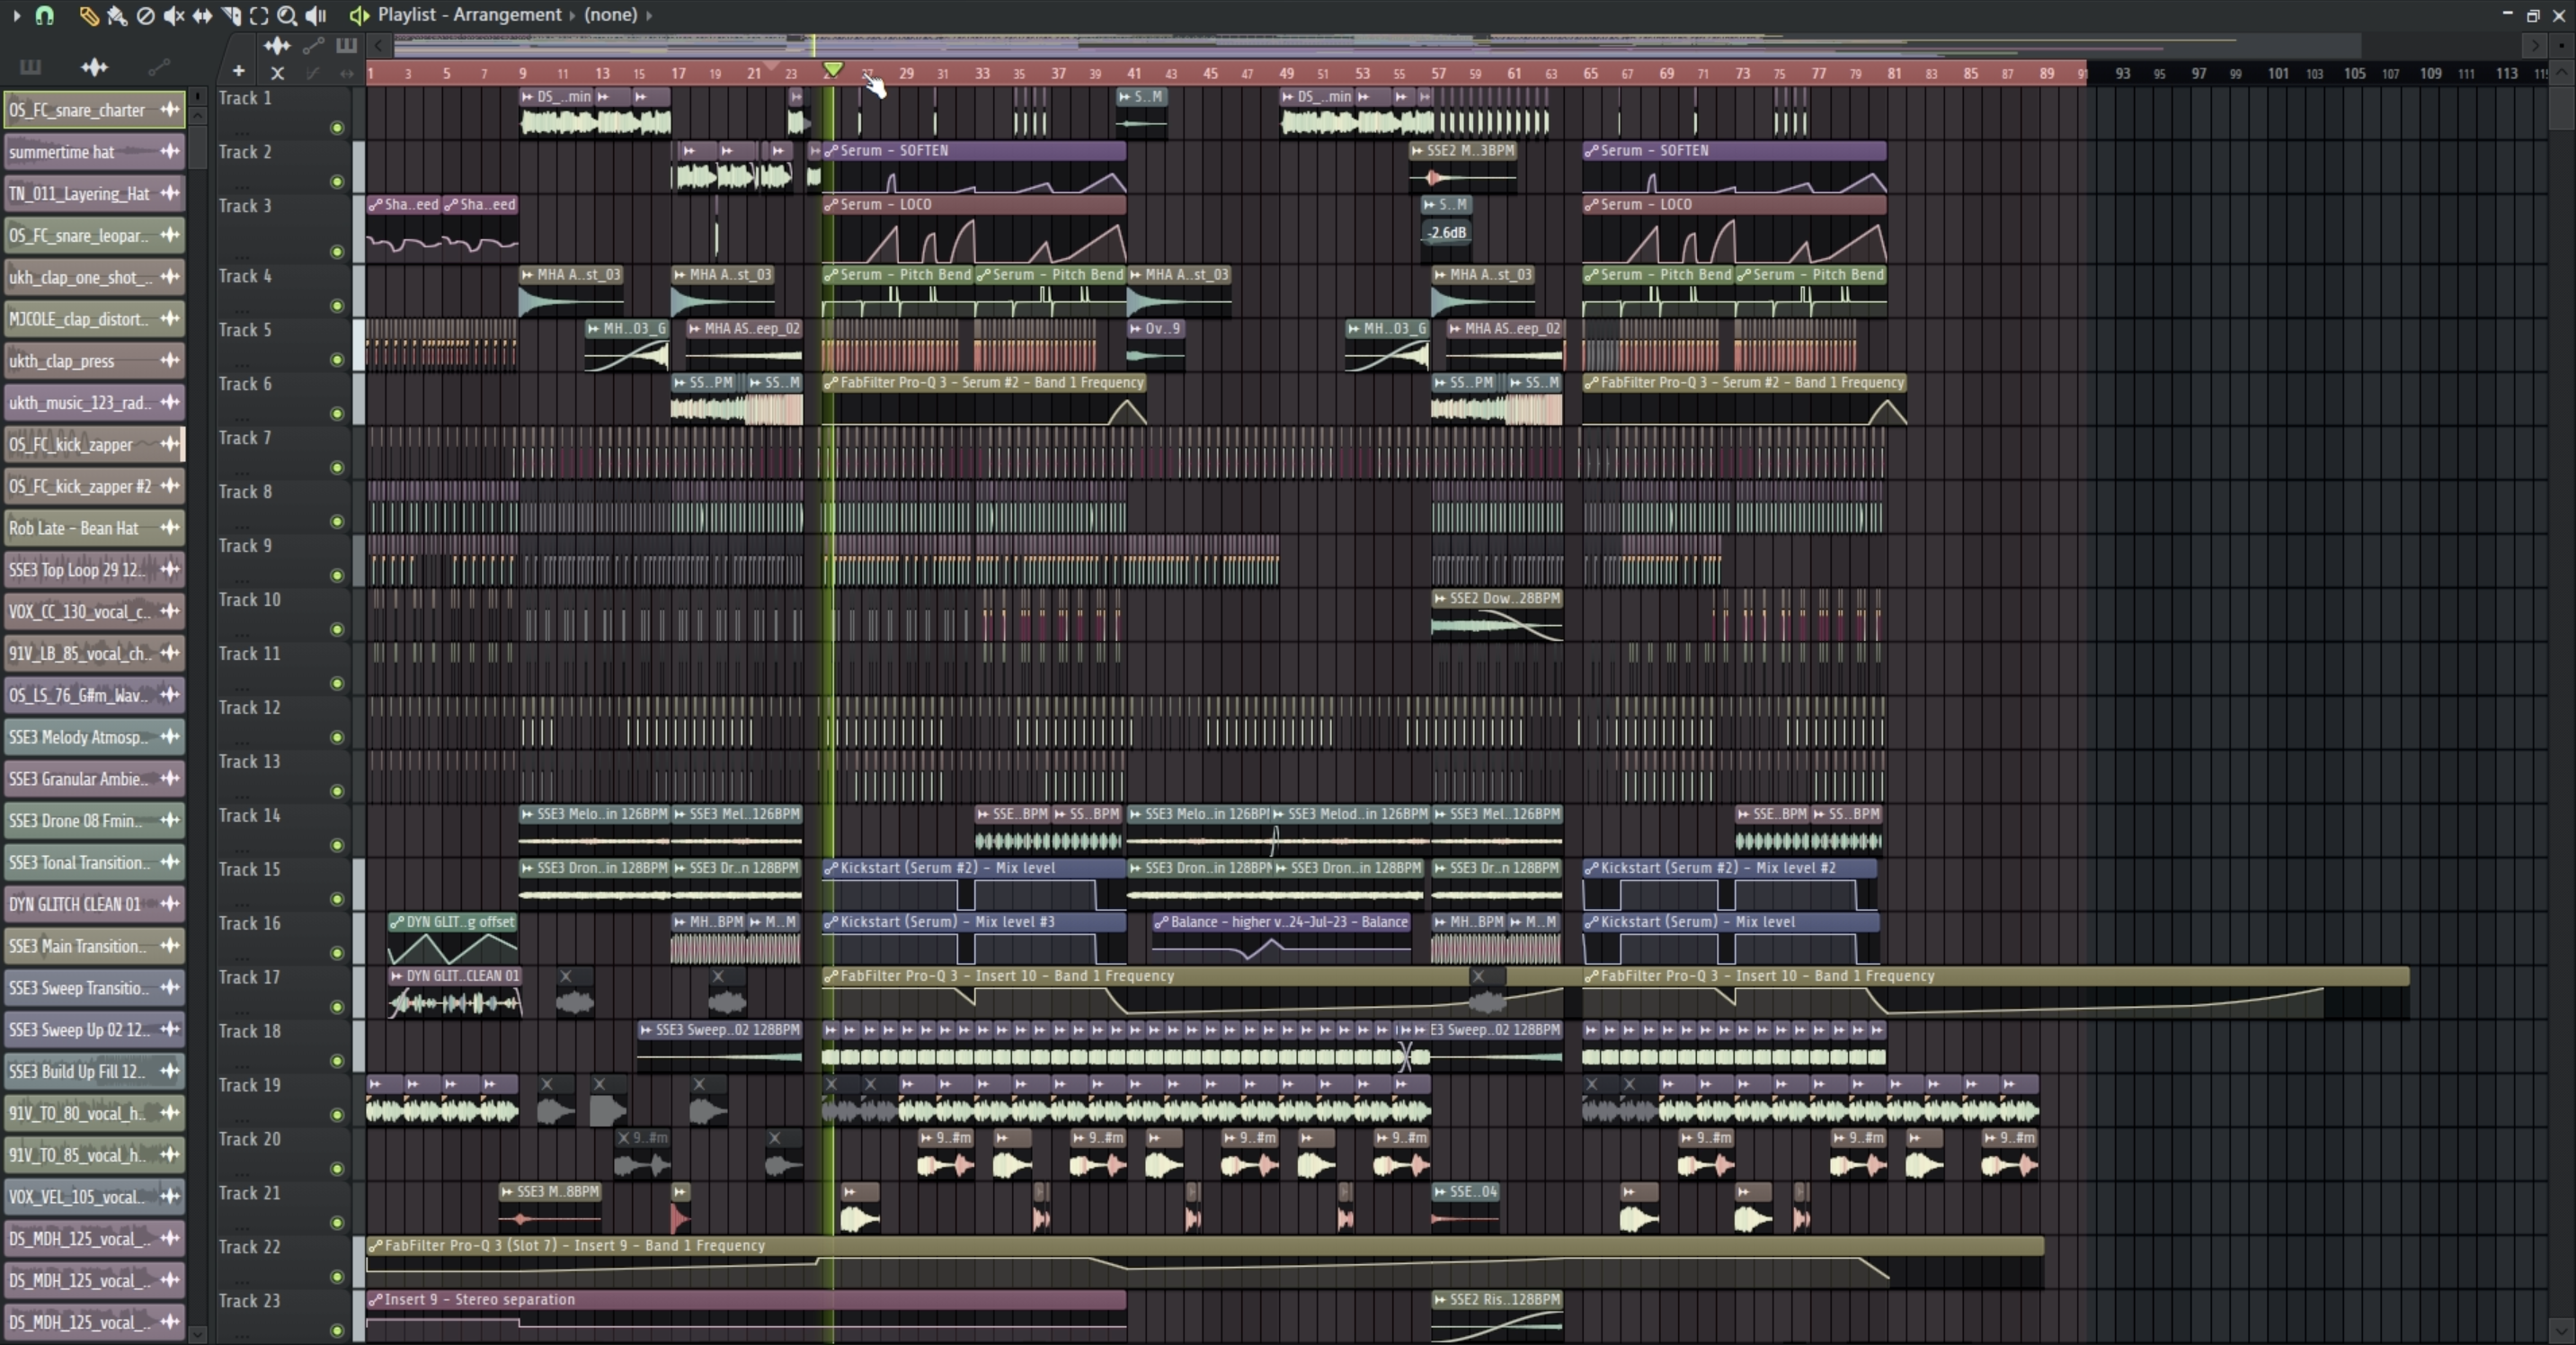
Task: Open the Playlist options menu arrow
Action: 15,15
